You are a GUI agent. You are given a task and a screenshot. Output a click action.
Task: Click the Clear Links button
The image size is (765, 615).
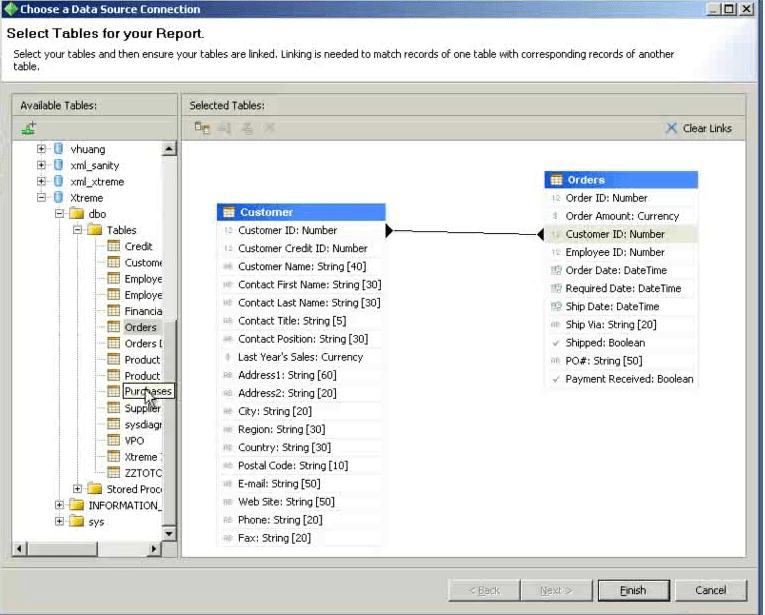point(698,128)
